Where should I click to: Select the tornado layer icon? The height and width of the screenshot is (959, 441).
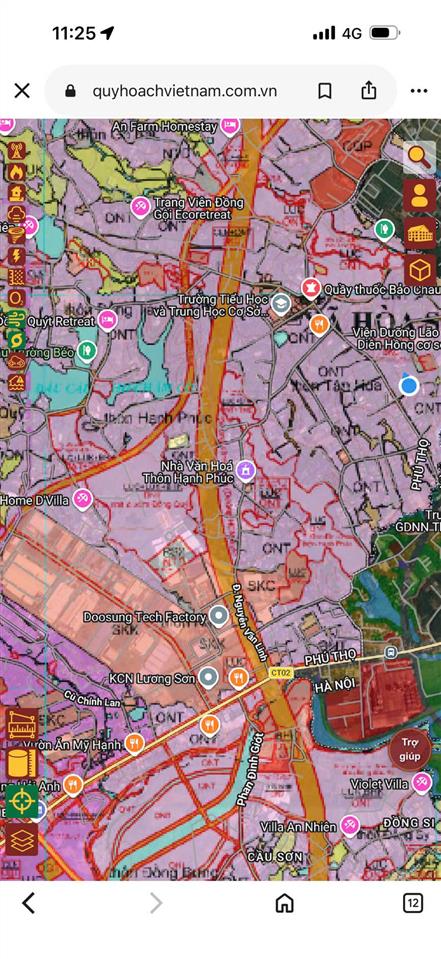(16, 234)
